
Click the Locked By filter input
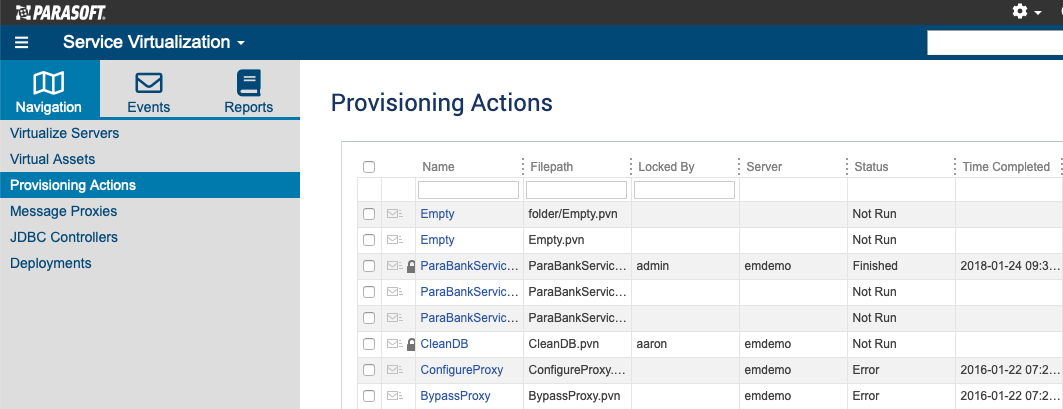(x=685, y=190)
